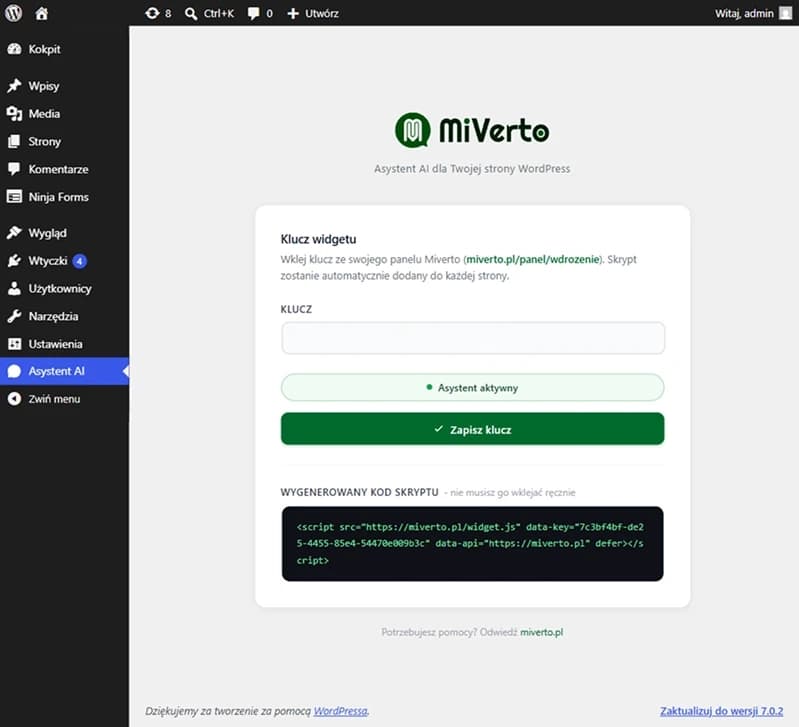Click the updates icon showing 8

(152, 13)
